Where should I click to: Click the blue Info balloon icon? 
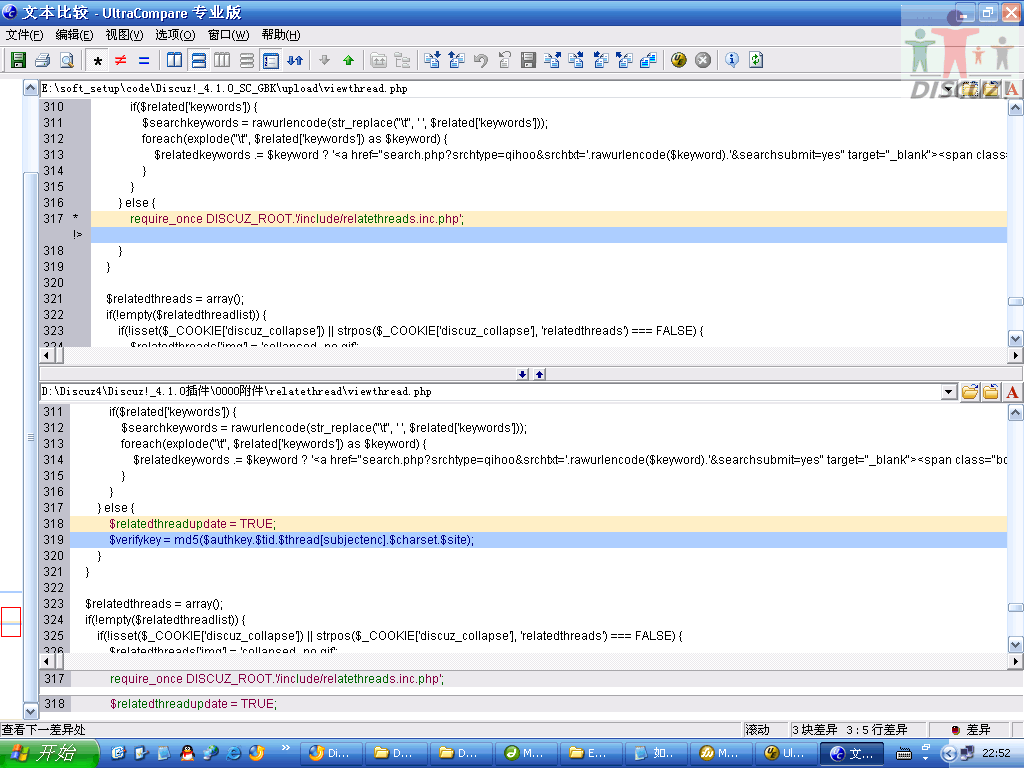coord(732,61)
